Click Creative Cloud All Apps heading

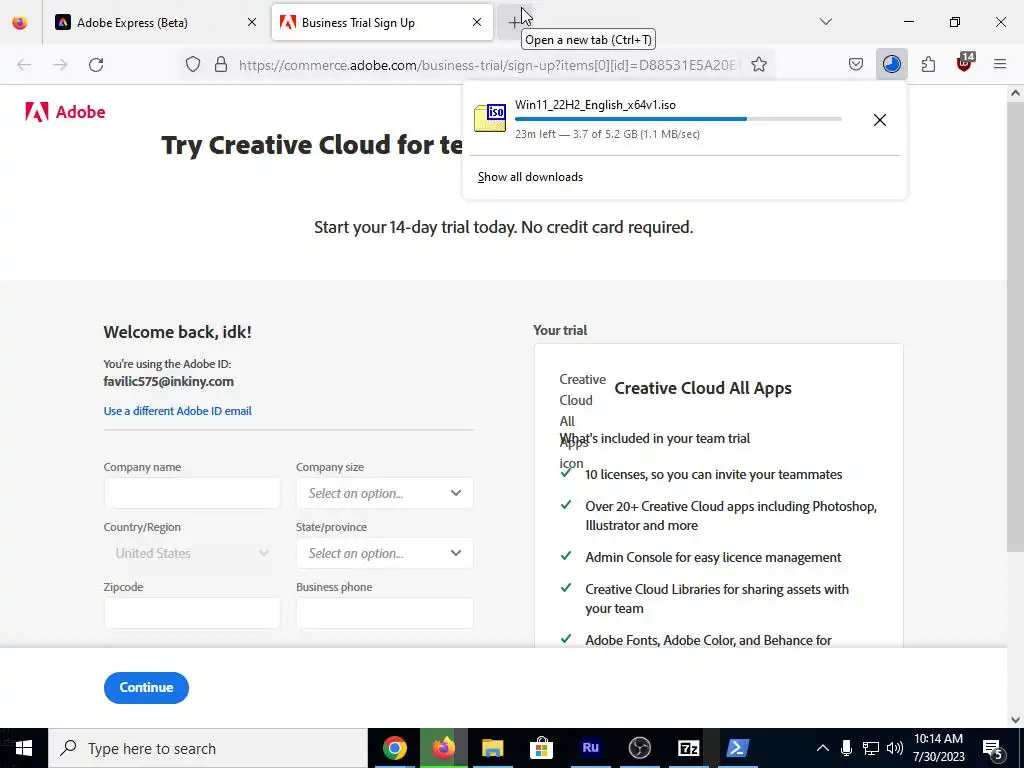[703, 388]
